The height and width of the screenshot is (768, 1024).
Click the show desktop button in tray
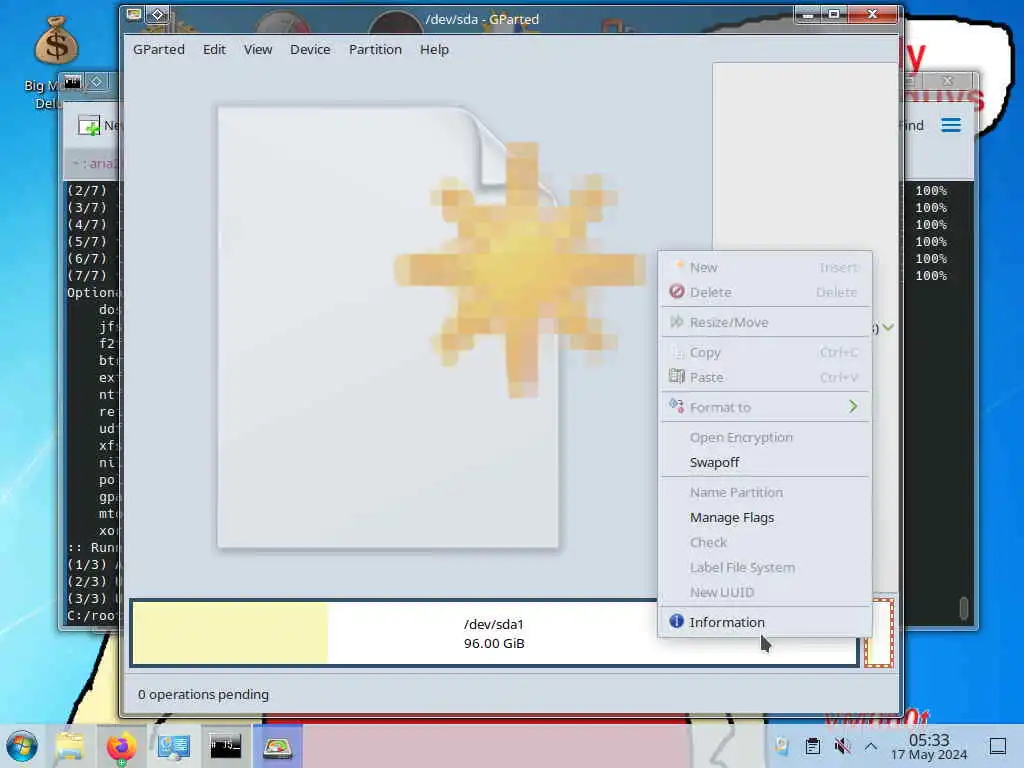tap(997, 746)
